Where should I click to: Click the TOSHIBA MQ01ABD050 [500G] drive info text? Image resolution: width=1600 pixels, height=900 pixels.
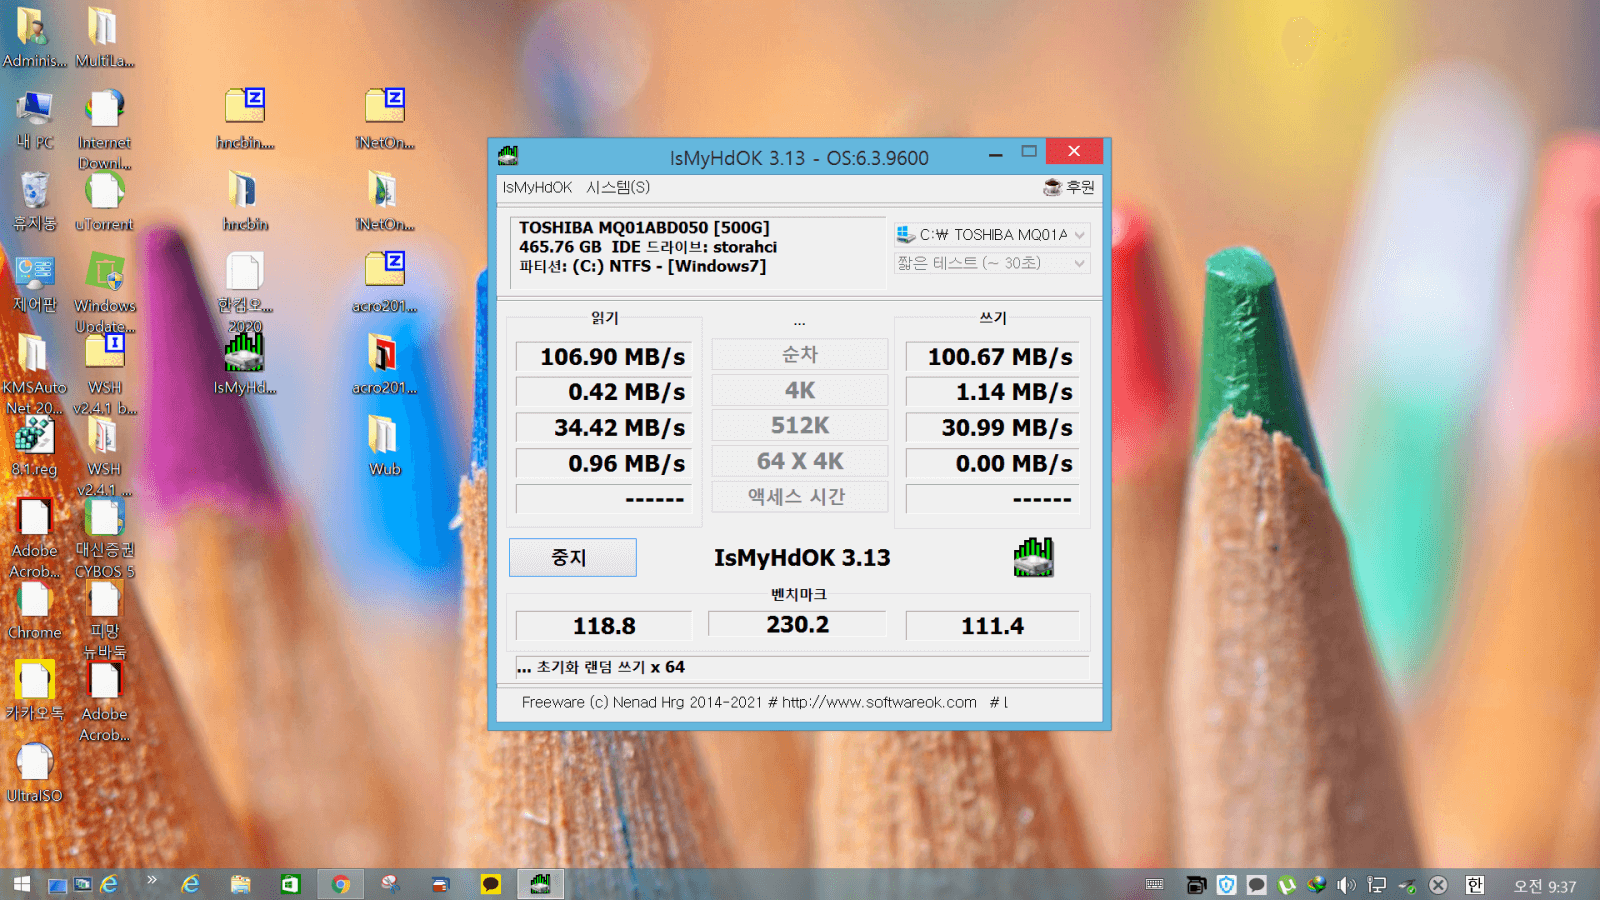coord(644,228)
